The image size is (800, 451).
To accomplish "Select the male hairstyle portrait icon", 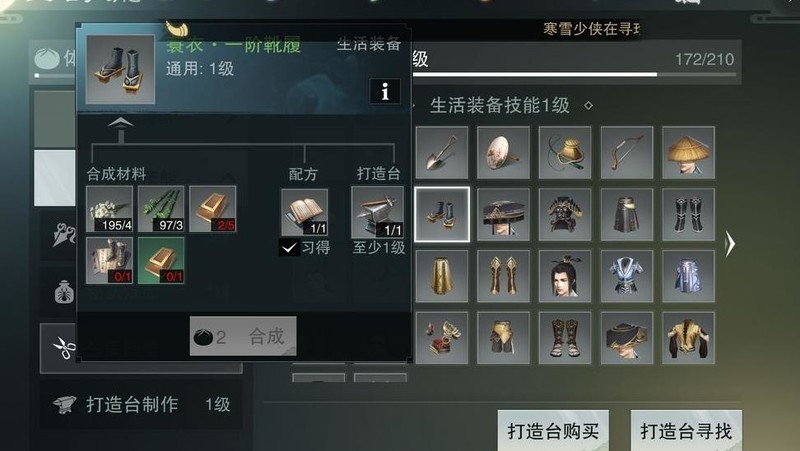I will tap(565, 276).
